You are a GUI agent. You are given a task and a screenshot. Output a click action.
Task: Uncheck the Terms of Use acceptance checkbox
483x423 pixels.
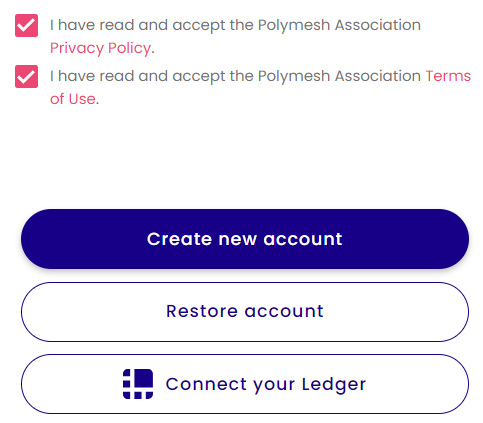click(26, 76)
